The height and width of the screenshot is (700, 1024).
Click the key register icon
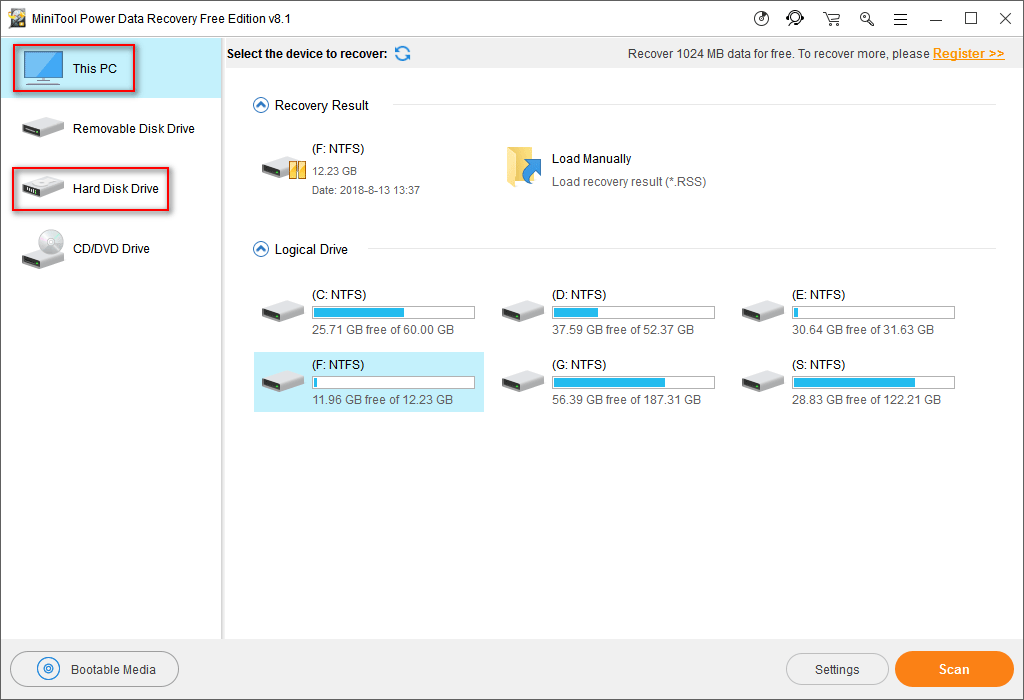point(867,19)
